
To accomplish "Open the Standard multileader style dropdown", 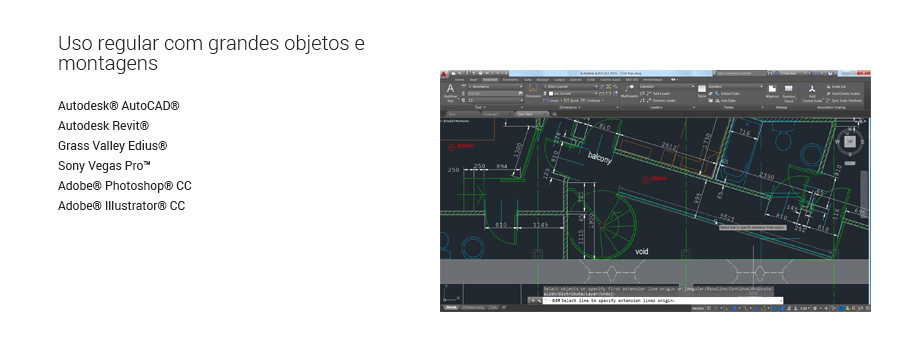I will pyautogui.click(x=667, y=86).
